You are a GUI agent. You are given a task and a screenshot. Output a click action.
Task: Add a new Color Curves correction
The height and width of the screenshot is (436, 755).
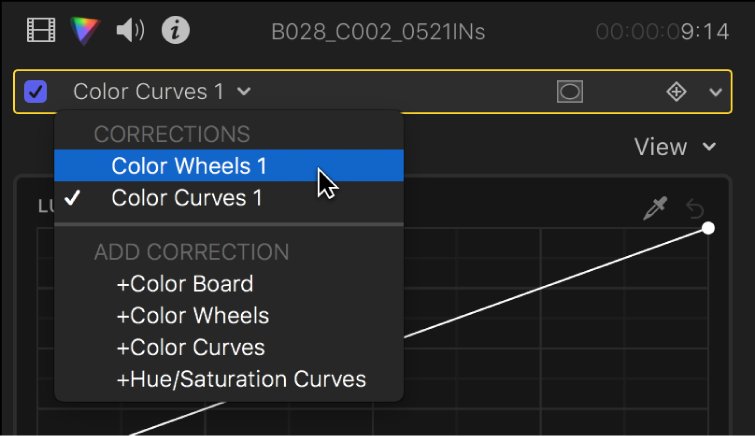pyautogui.click(x=190, y=348)
